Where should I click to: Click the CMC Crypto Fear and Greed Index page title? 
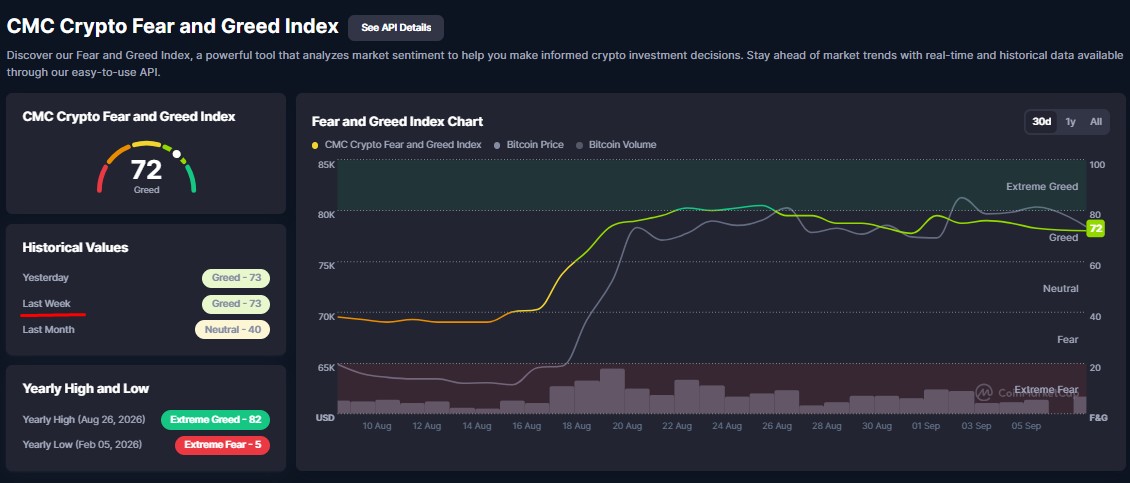point(172,27)
